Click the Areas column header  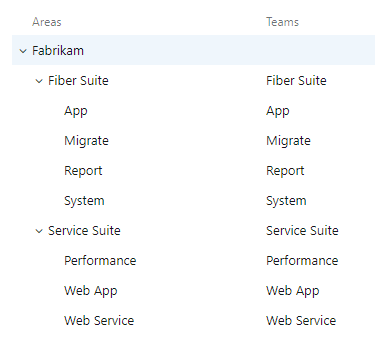coord(47,22)
